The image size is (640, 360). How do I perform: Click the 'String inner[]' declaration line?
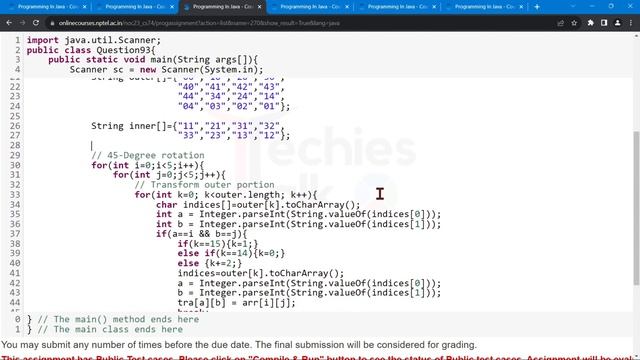coord(188,126)
